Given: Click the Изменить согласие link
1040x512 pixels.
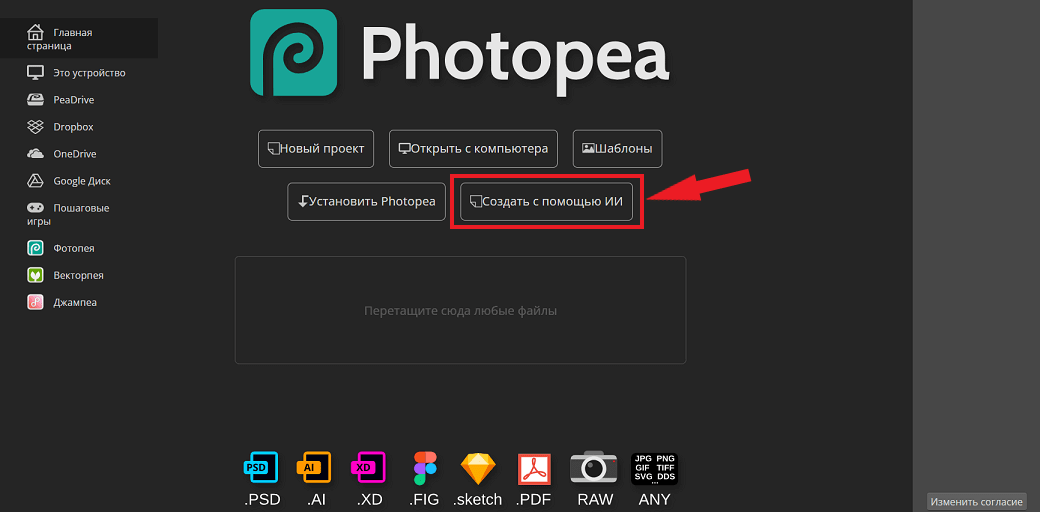Looking at the screenshot, I should point(978,501).
